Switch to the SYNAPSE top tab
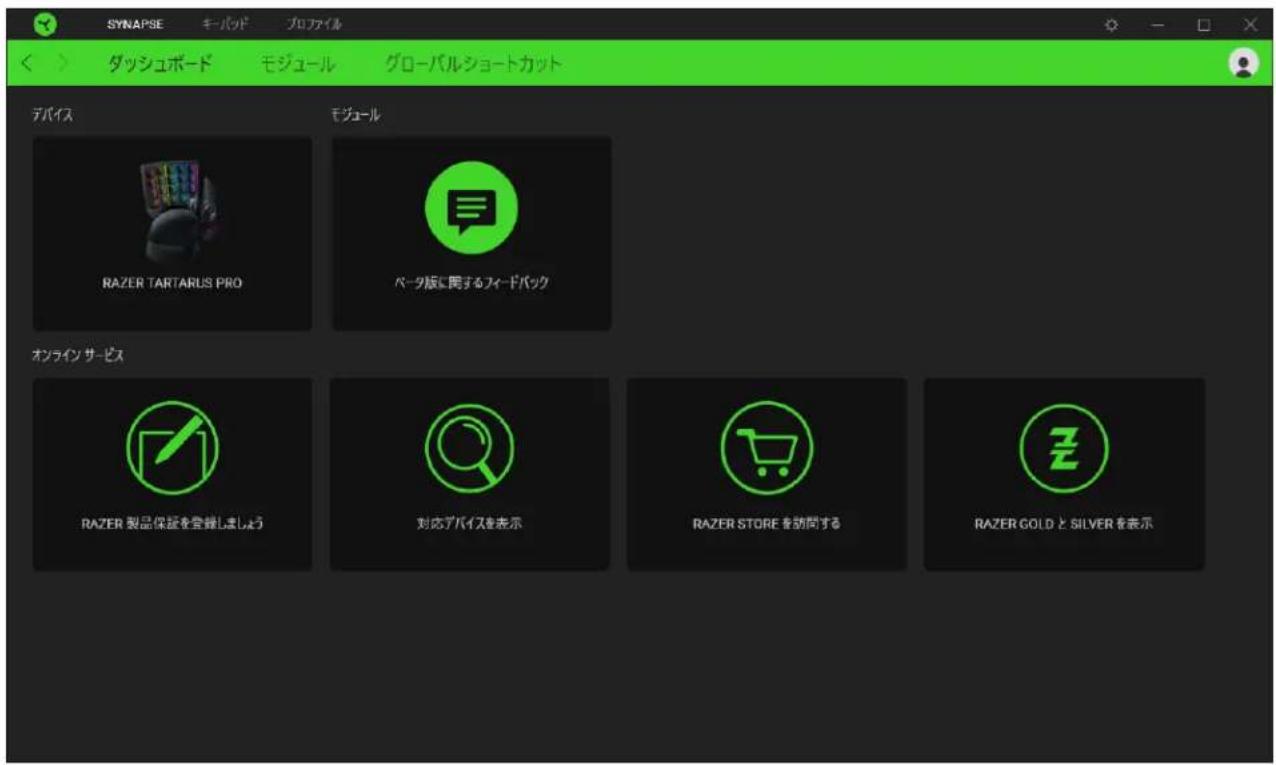The image size is (1276, 765). click(x=134, y=24)
